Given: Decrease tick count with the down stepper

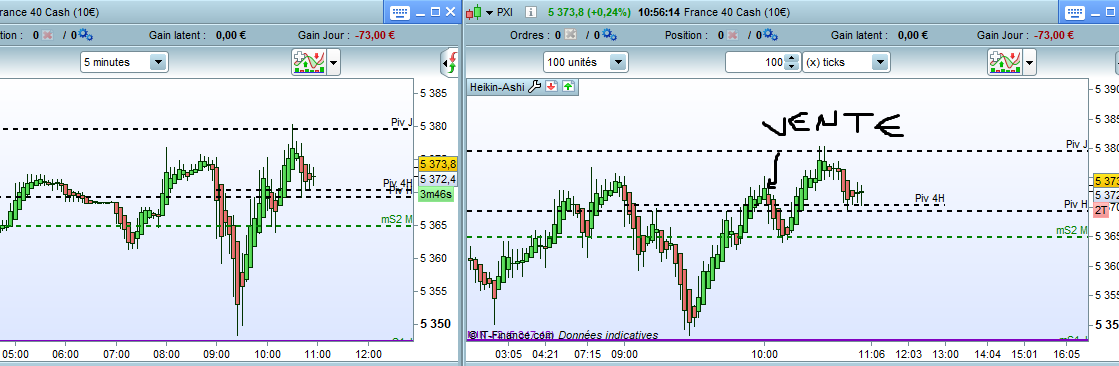Looking at the screenshot, I should coord(791,66).
